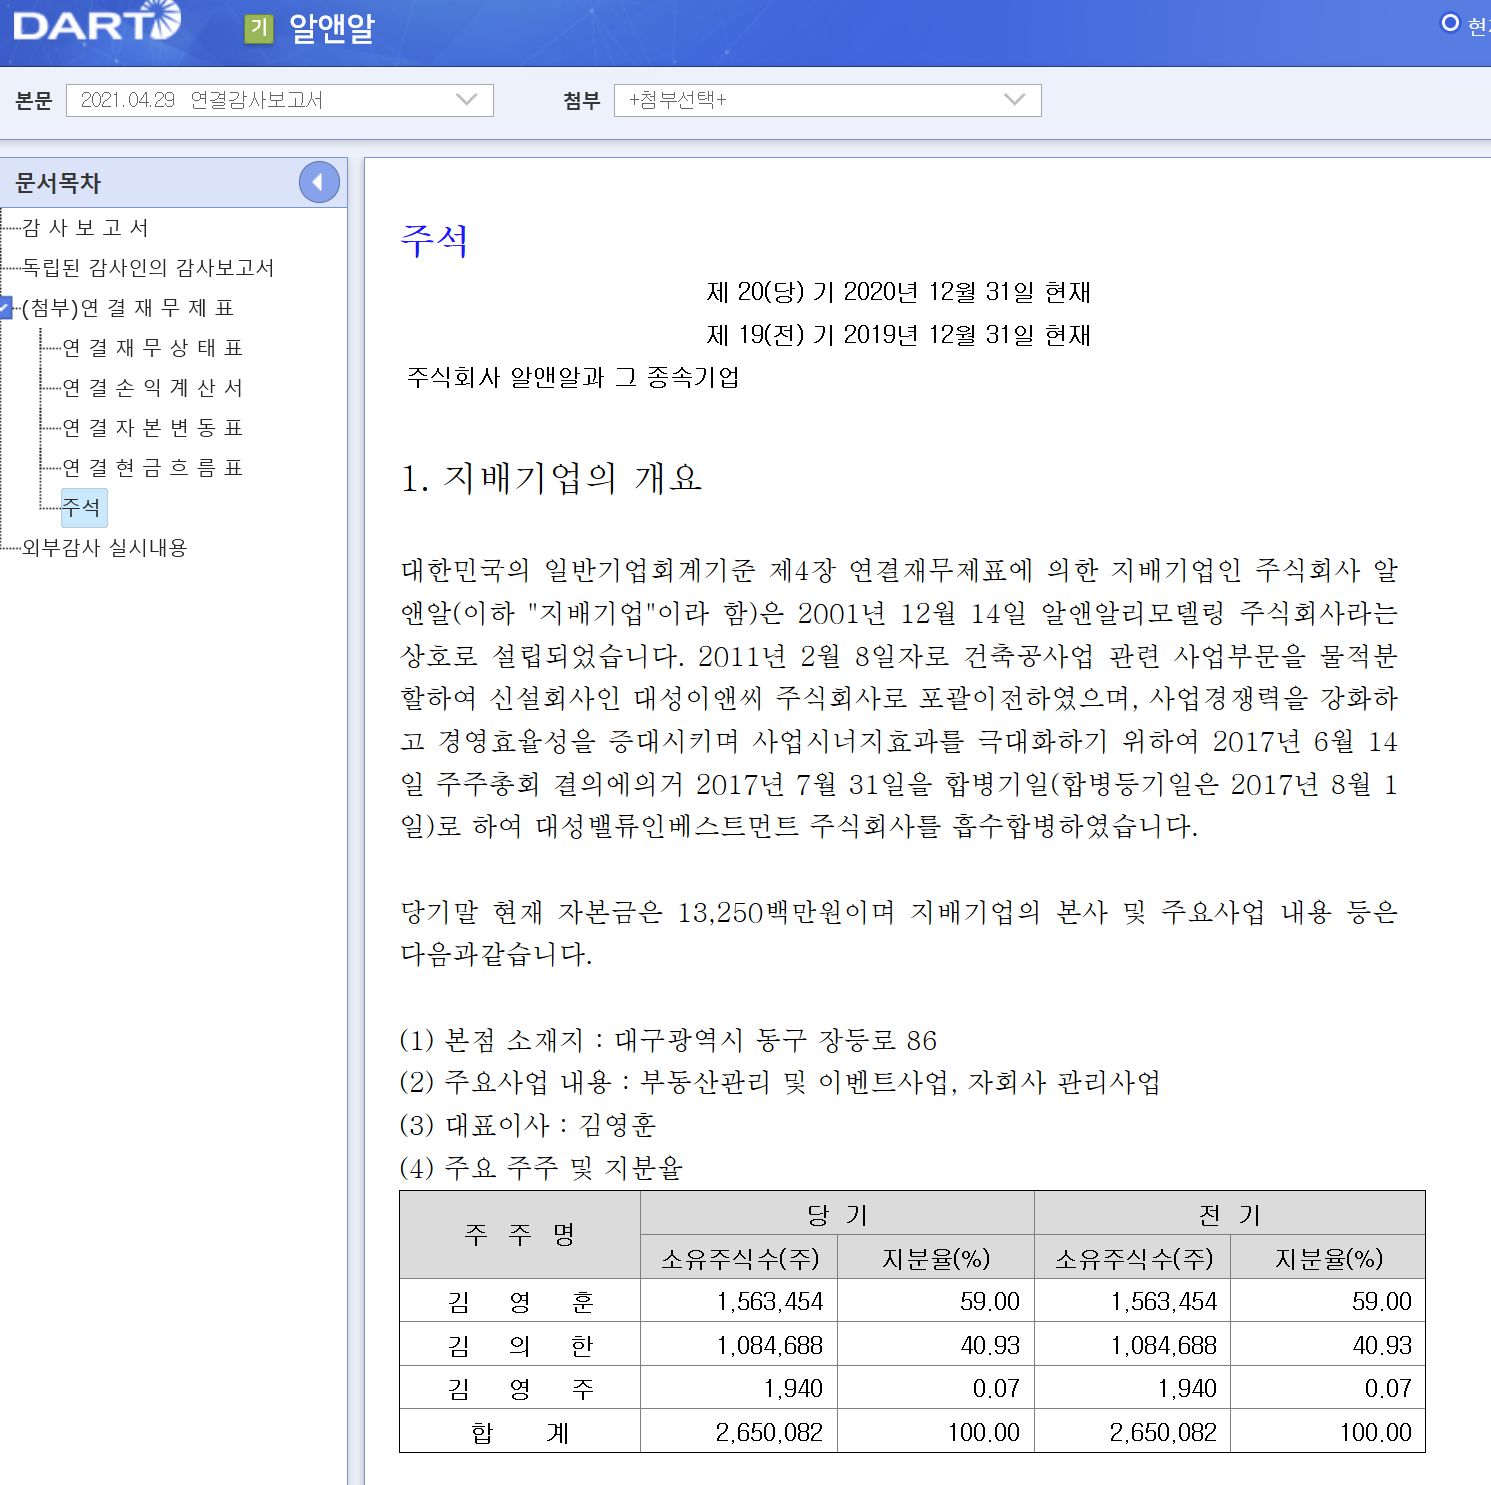Toggle the expander beside (첨부)연결재무제표
Screen dimensions: 1491x1485
(6, 308)
